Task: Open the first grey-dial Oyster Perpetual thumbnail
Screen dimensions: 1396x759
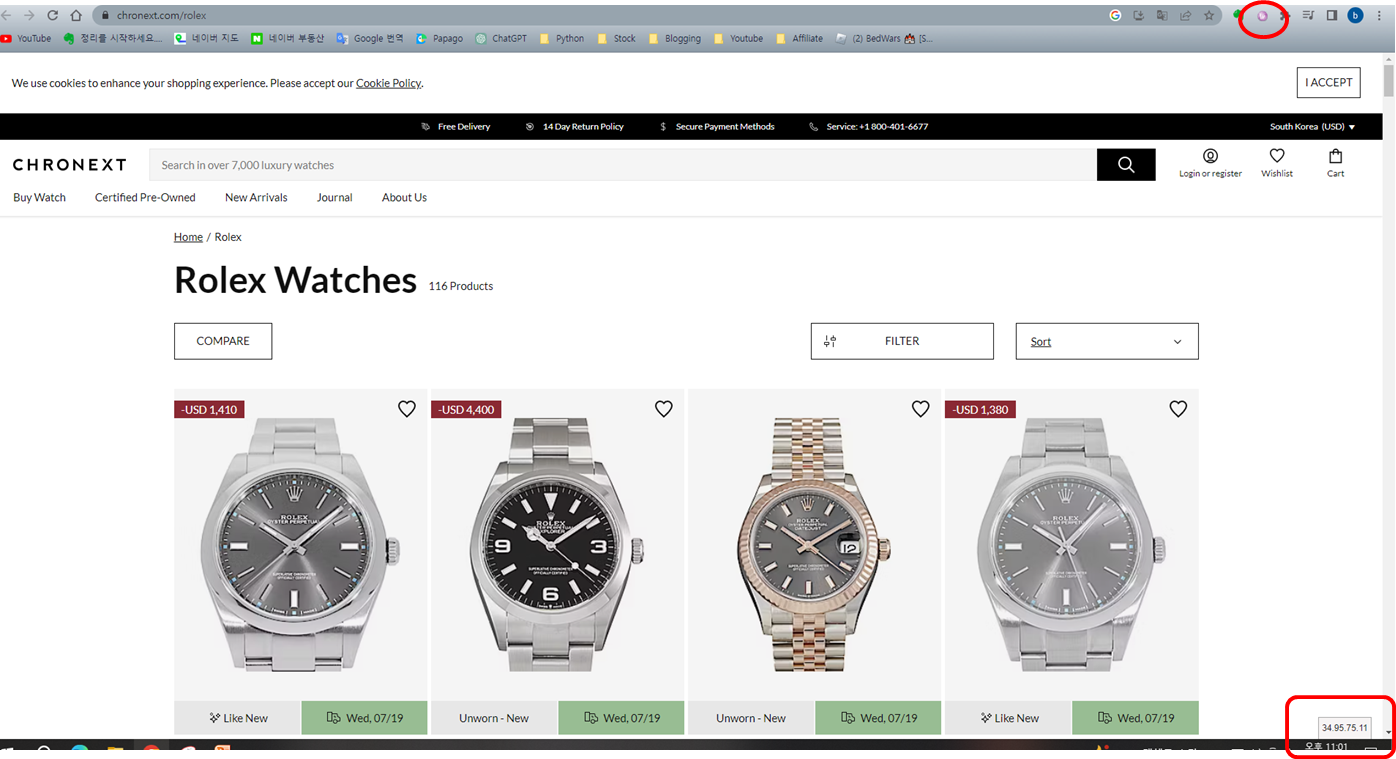Action: click(x=301, y=545)
